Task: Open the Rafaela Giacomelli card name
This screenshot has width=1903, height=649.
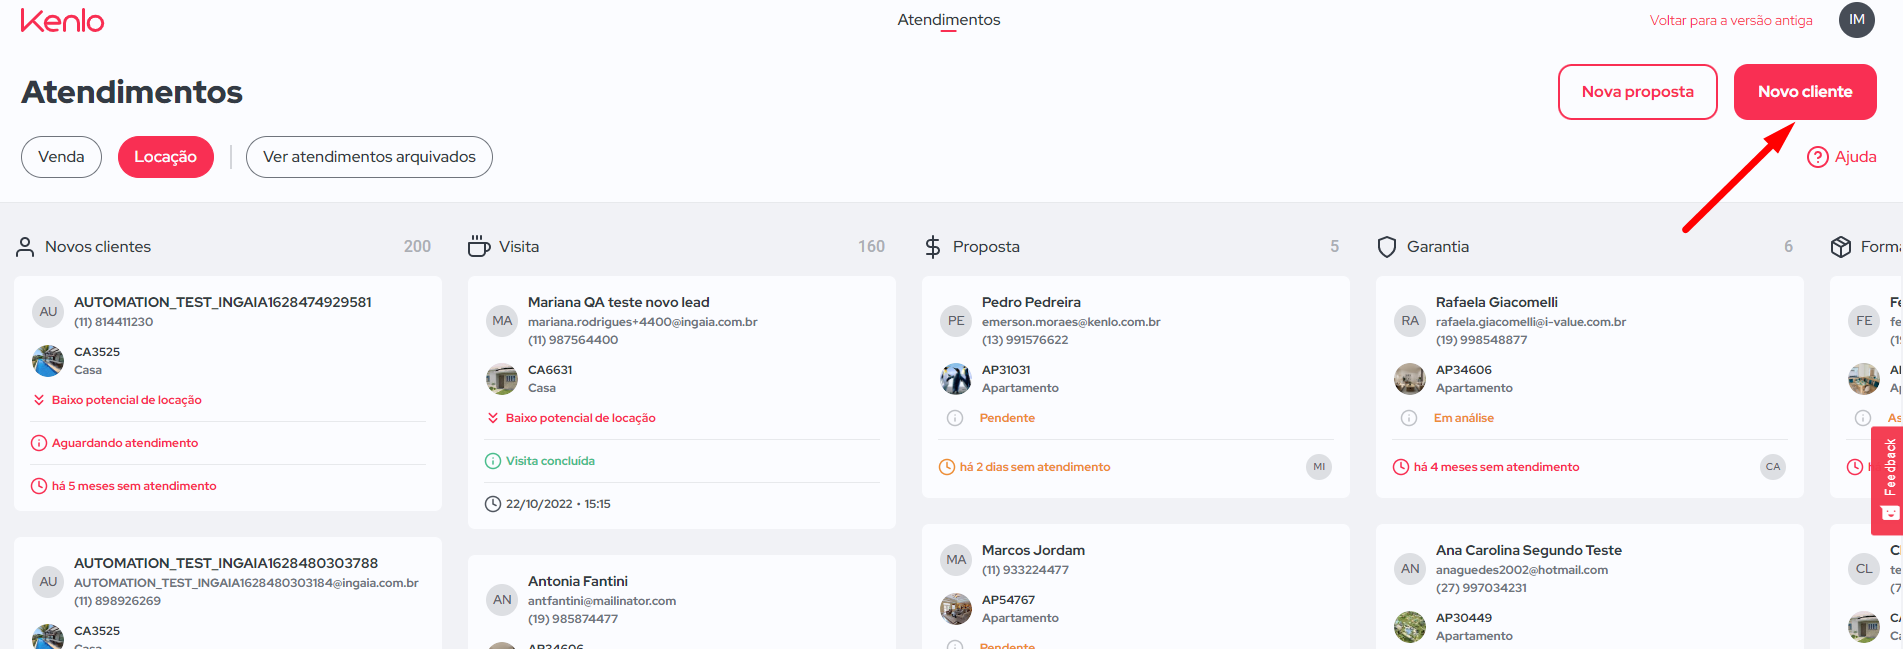Action: coord(1497,302)
